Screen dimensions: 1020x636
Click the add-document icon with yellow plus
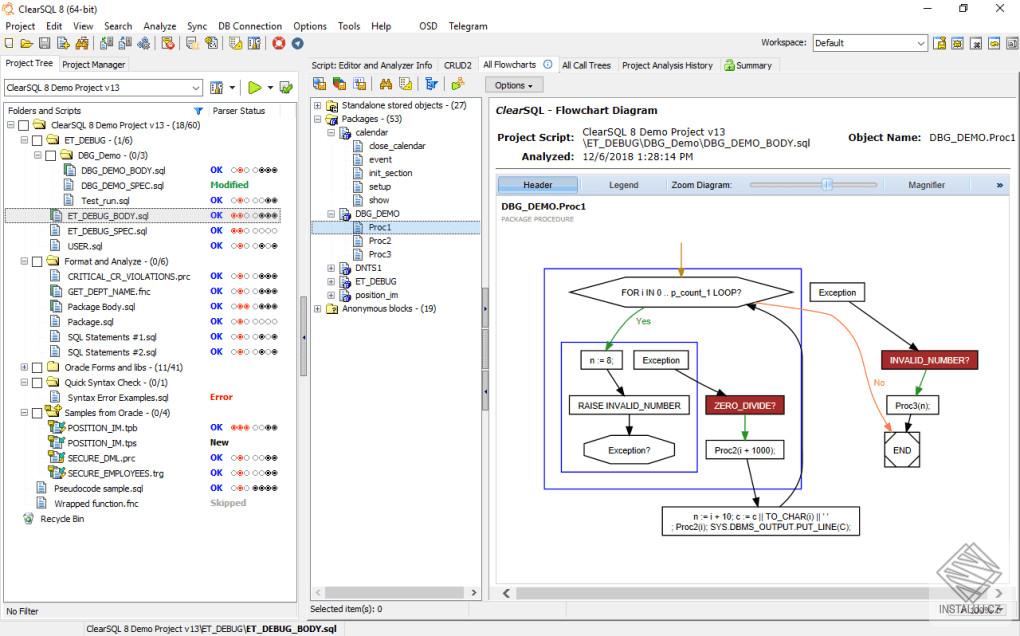click(63, 44)
